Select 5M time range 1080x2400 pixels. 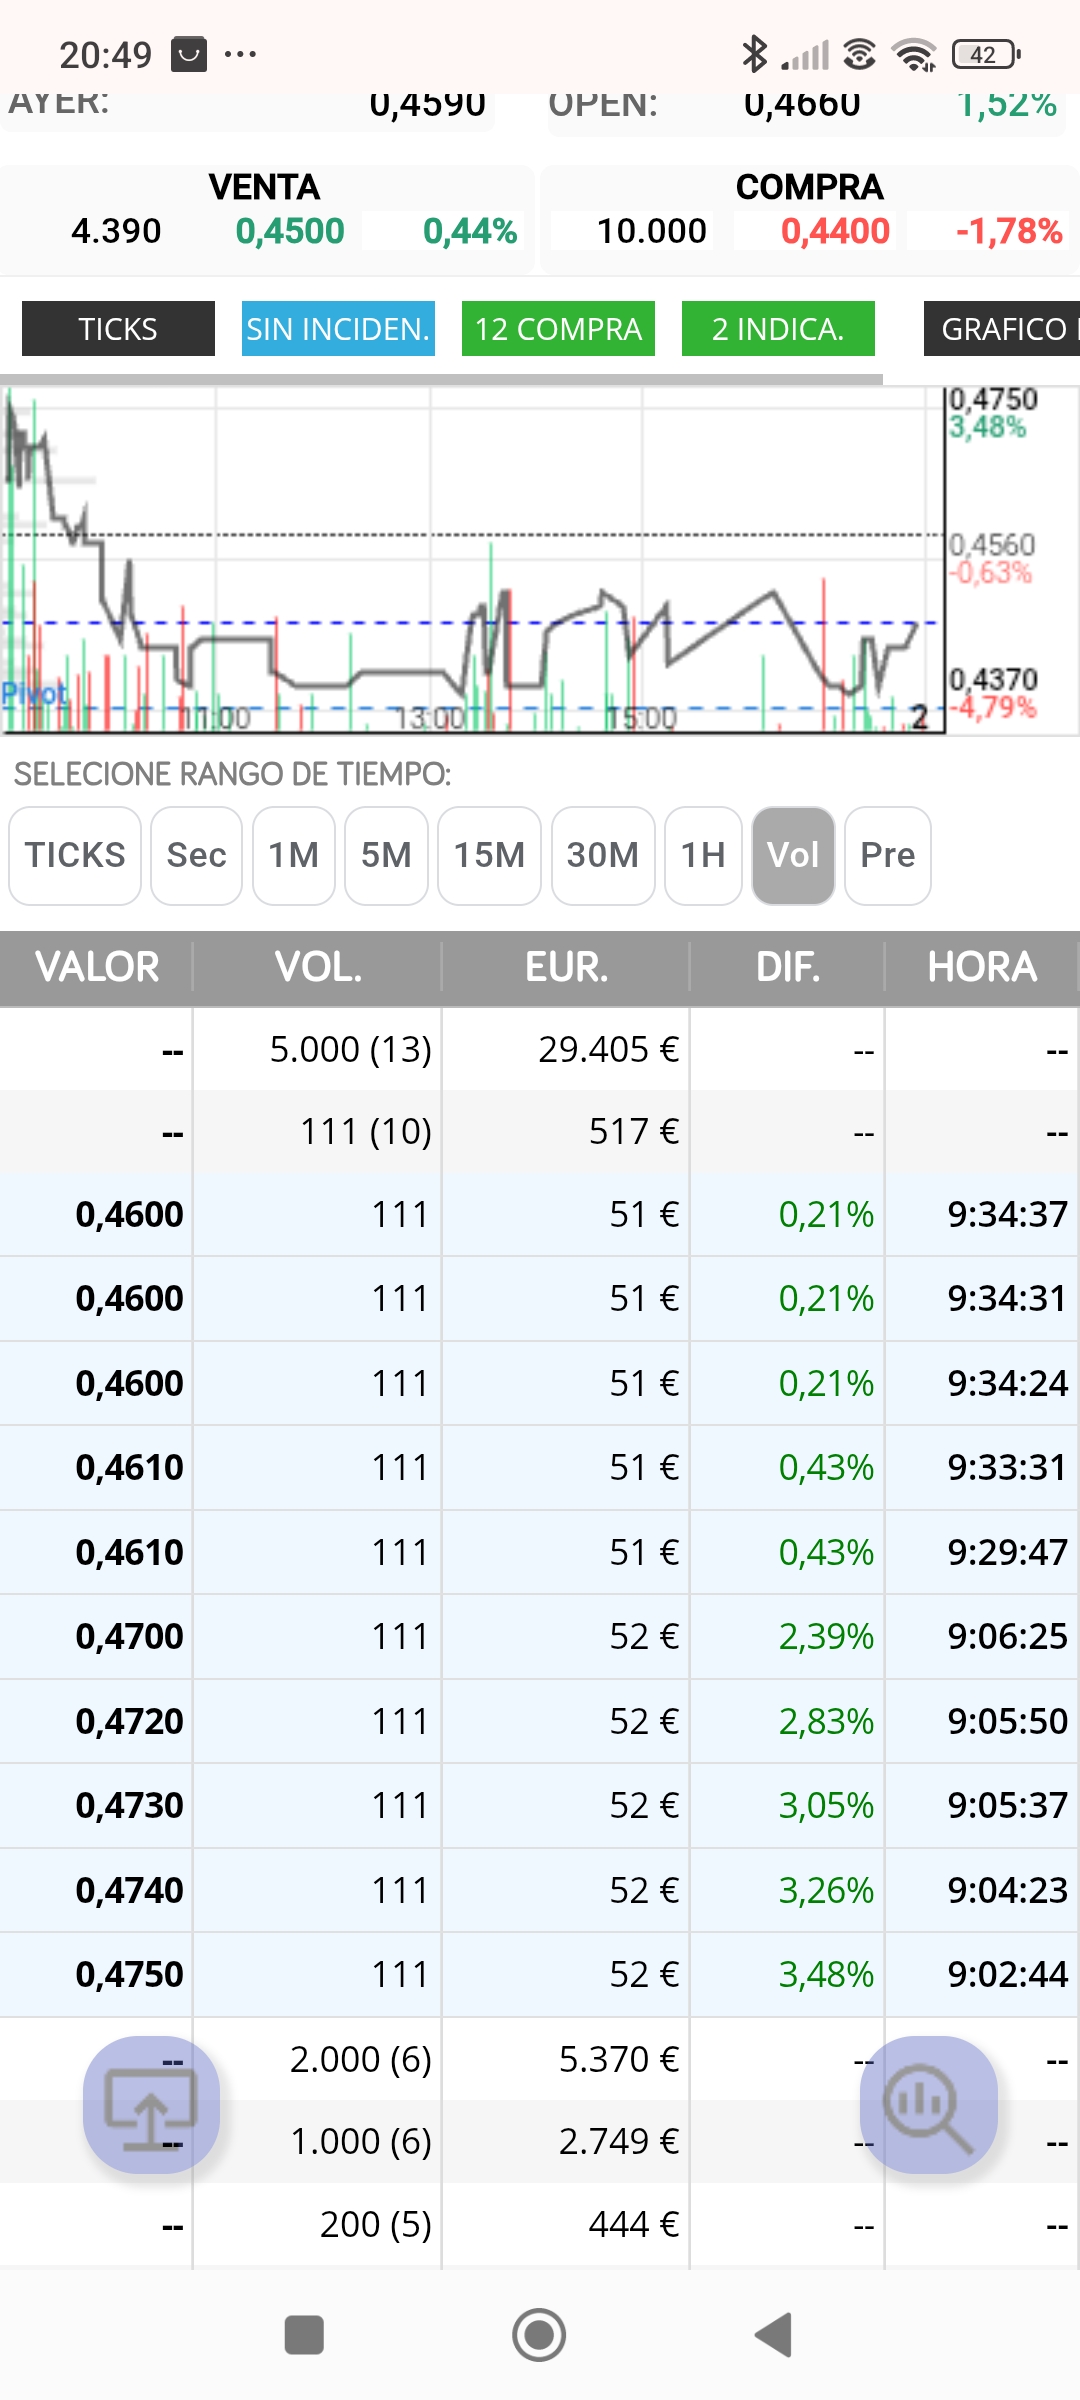click(386, 855)
